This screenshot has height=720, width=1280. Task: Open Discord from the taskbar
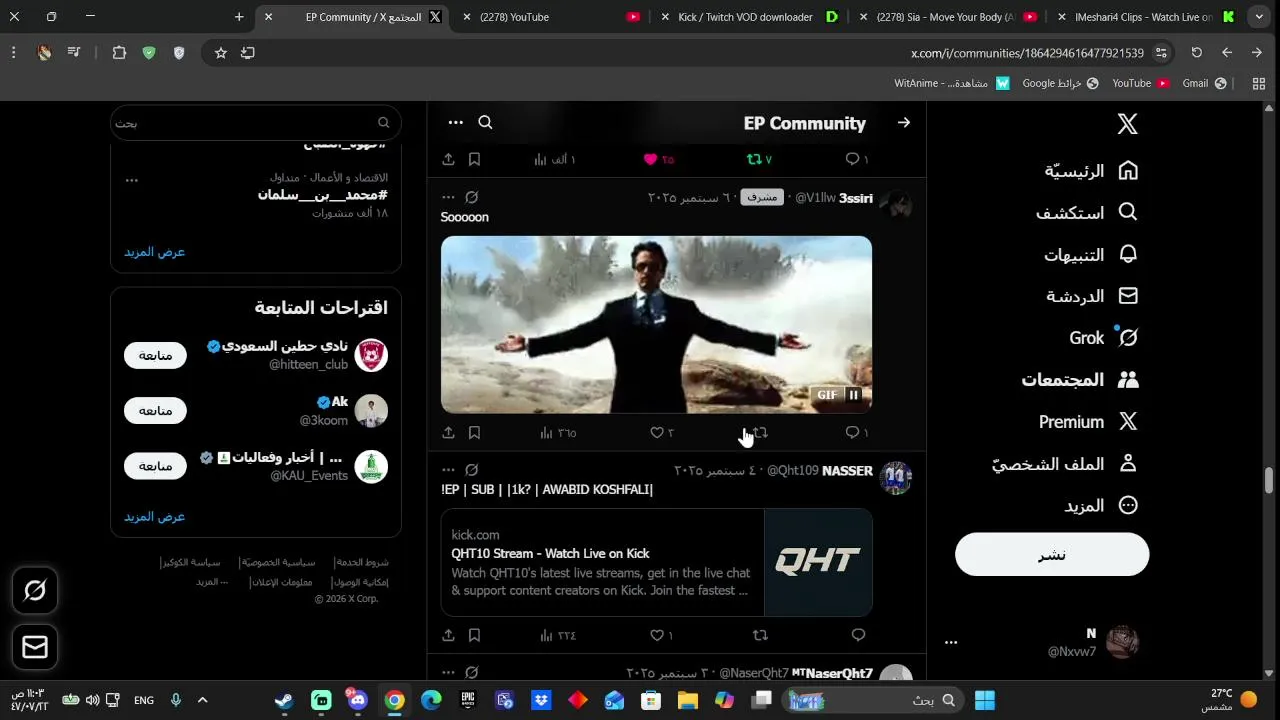[x=358, y=700]
